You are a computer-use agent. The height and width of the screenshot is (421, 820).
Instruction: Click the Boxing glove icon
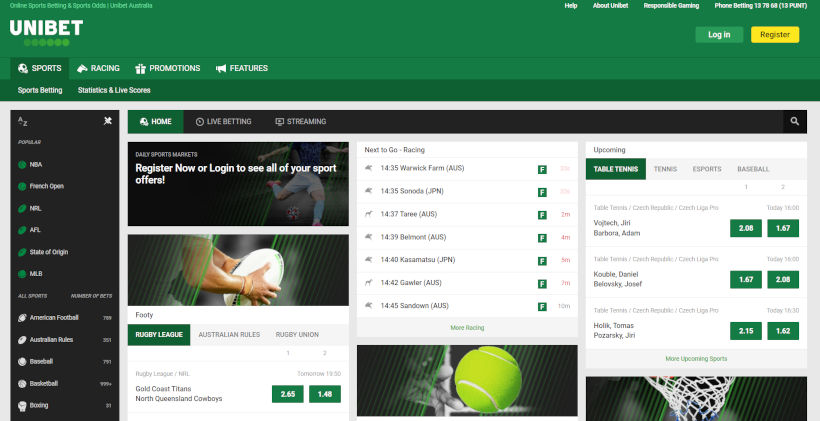point(22,405)
